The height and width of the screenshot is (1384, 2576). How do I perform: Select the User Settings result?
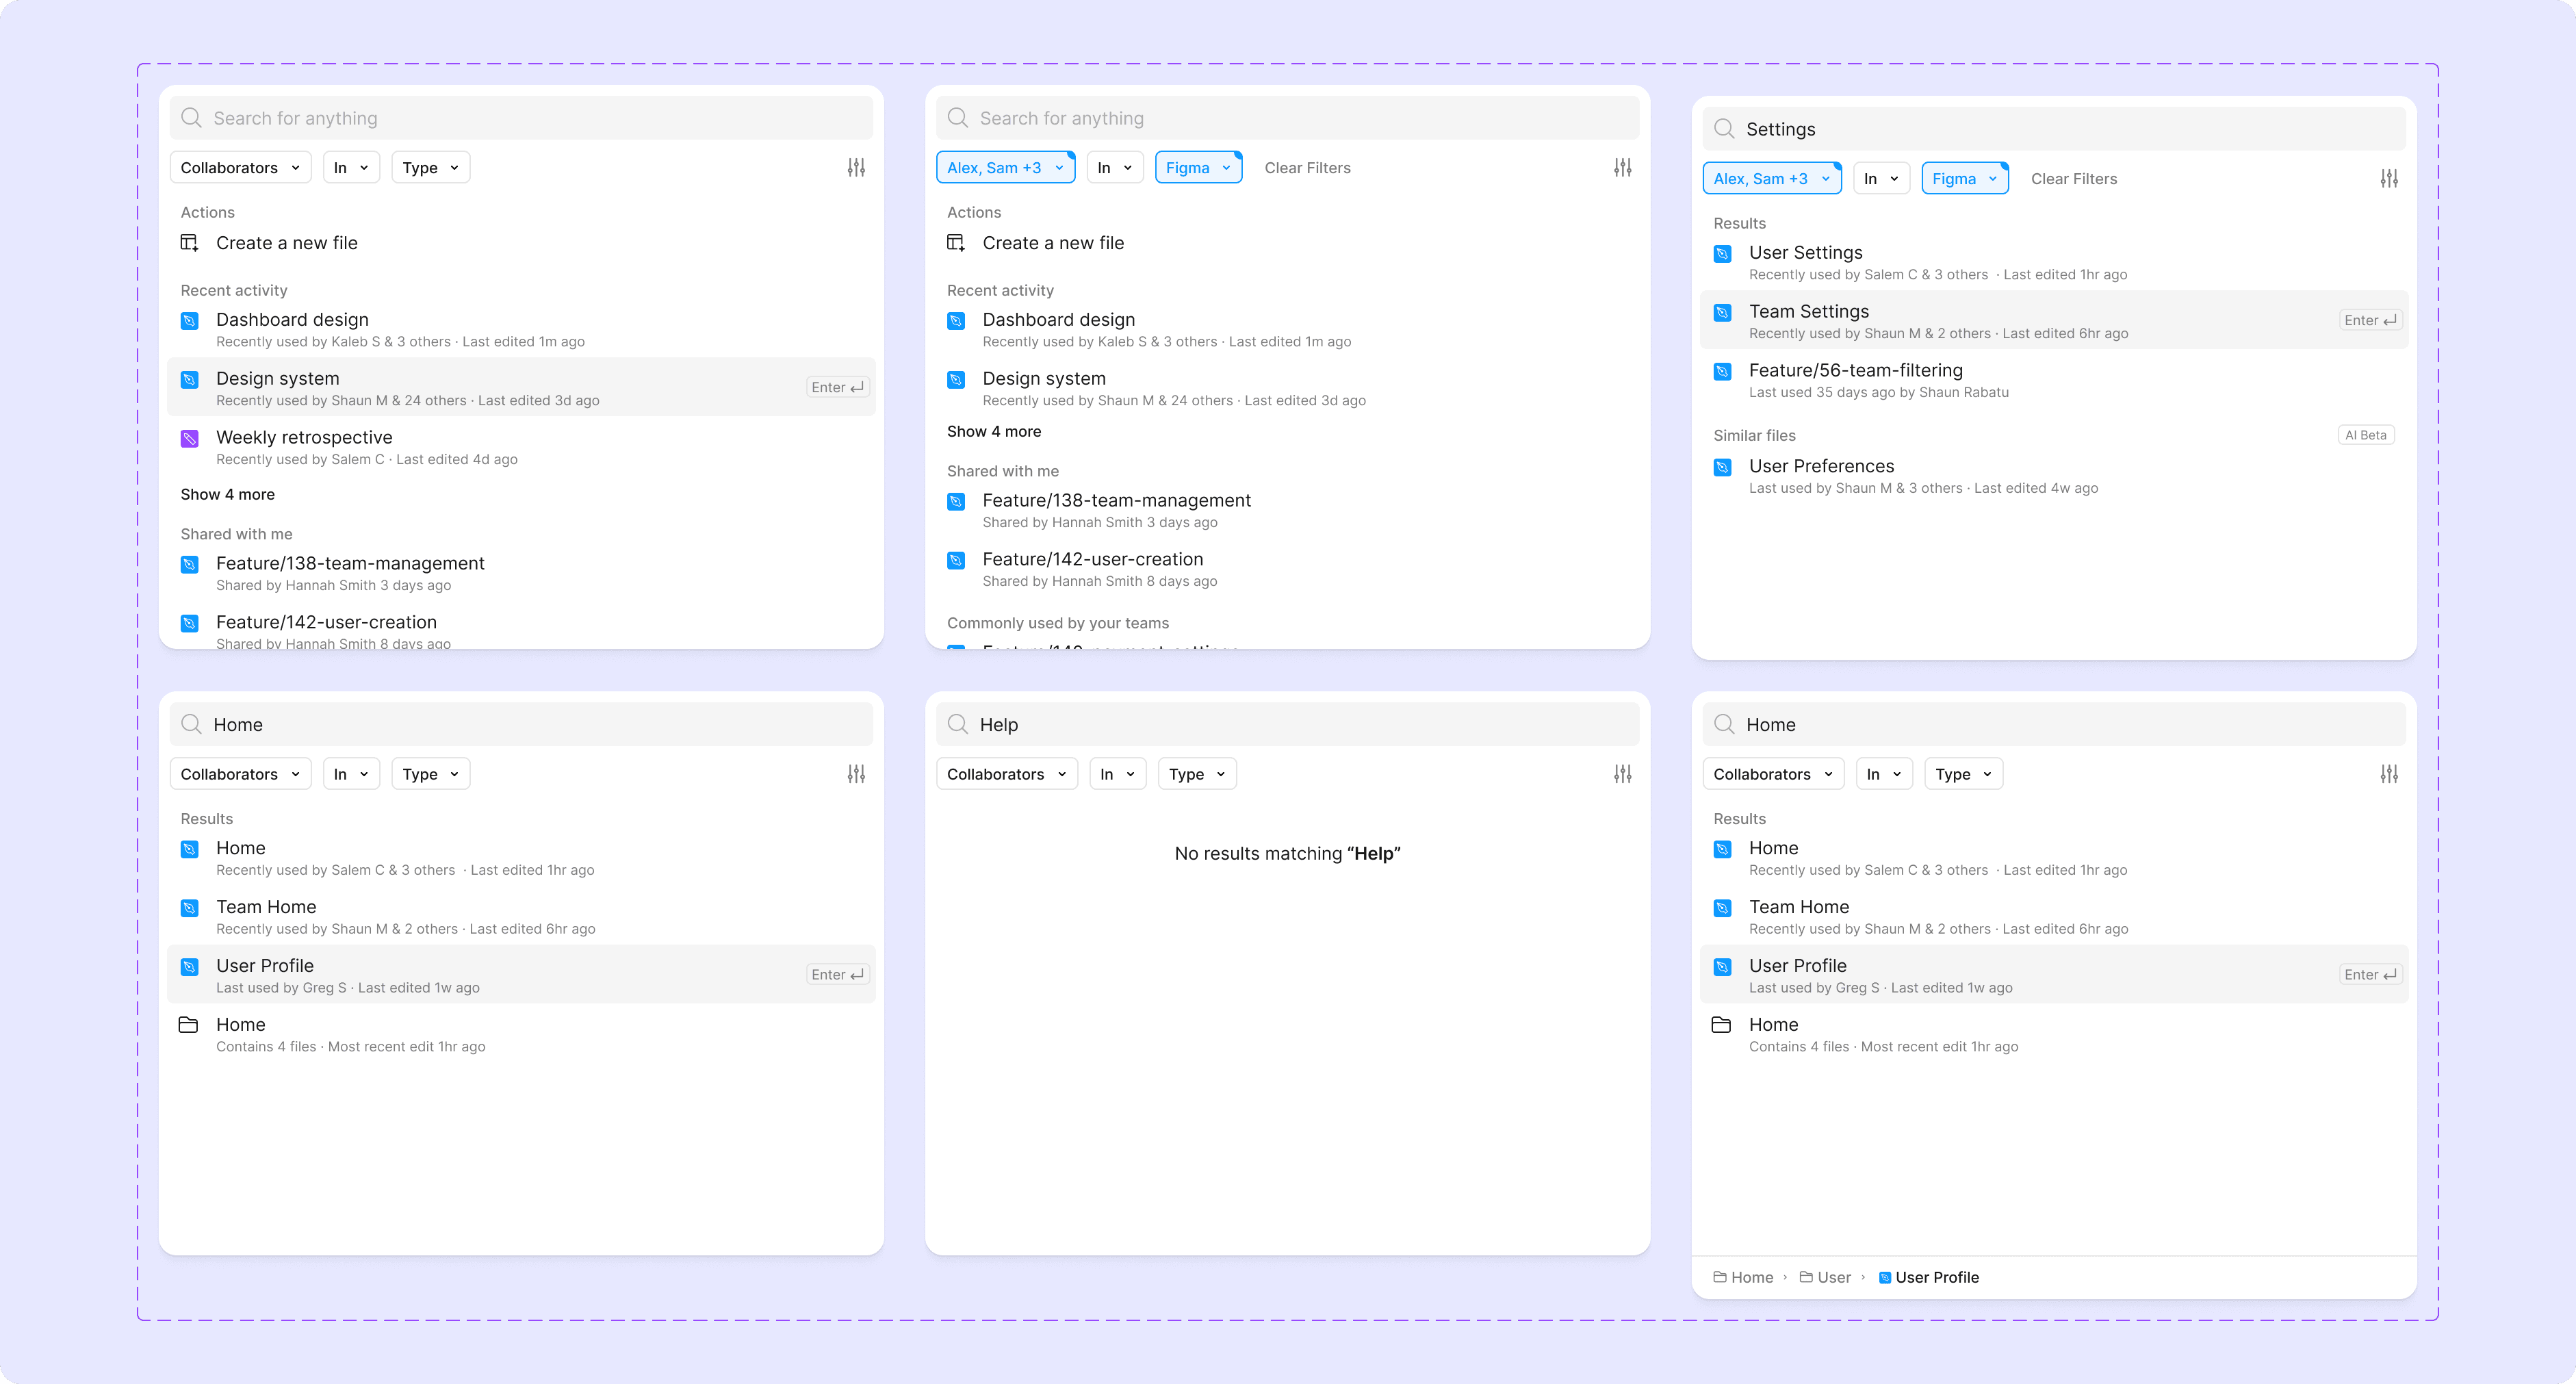click(2054, 262)
